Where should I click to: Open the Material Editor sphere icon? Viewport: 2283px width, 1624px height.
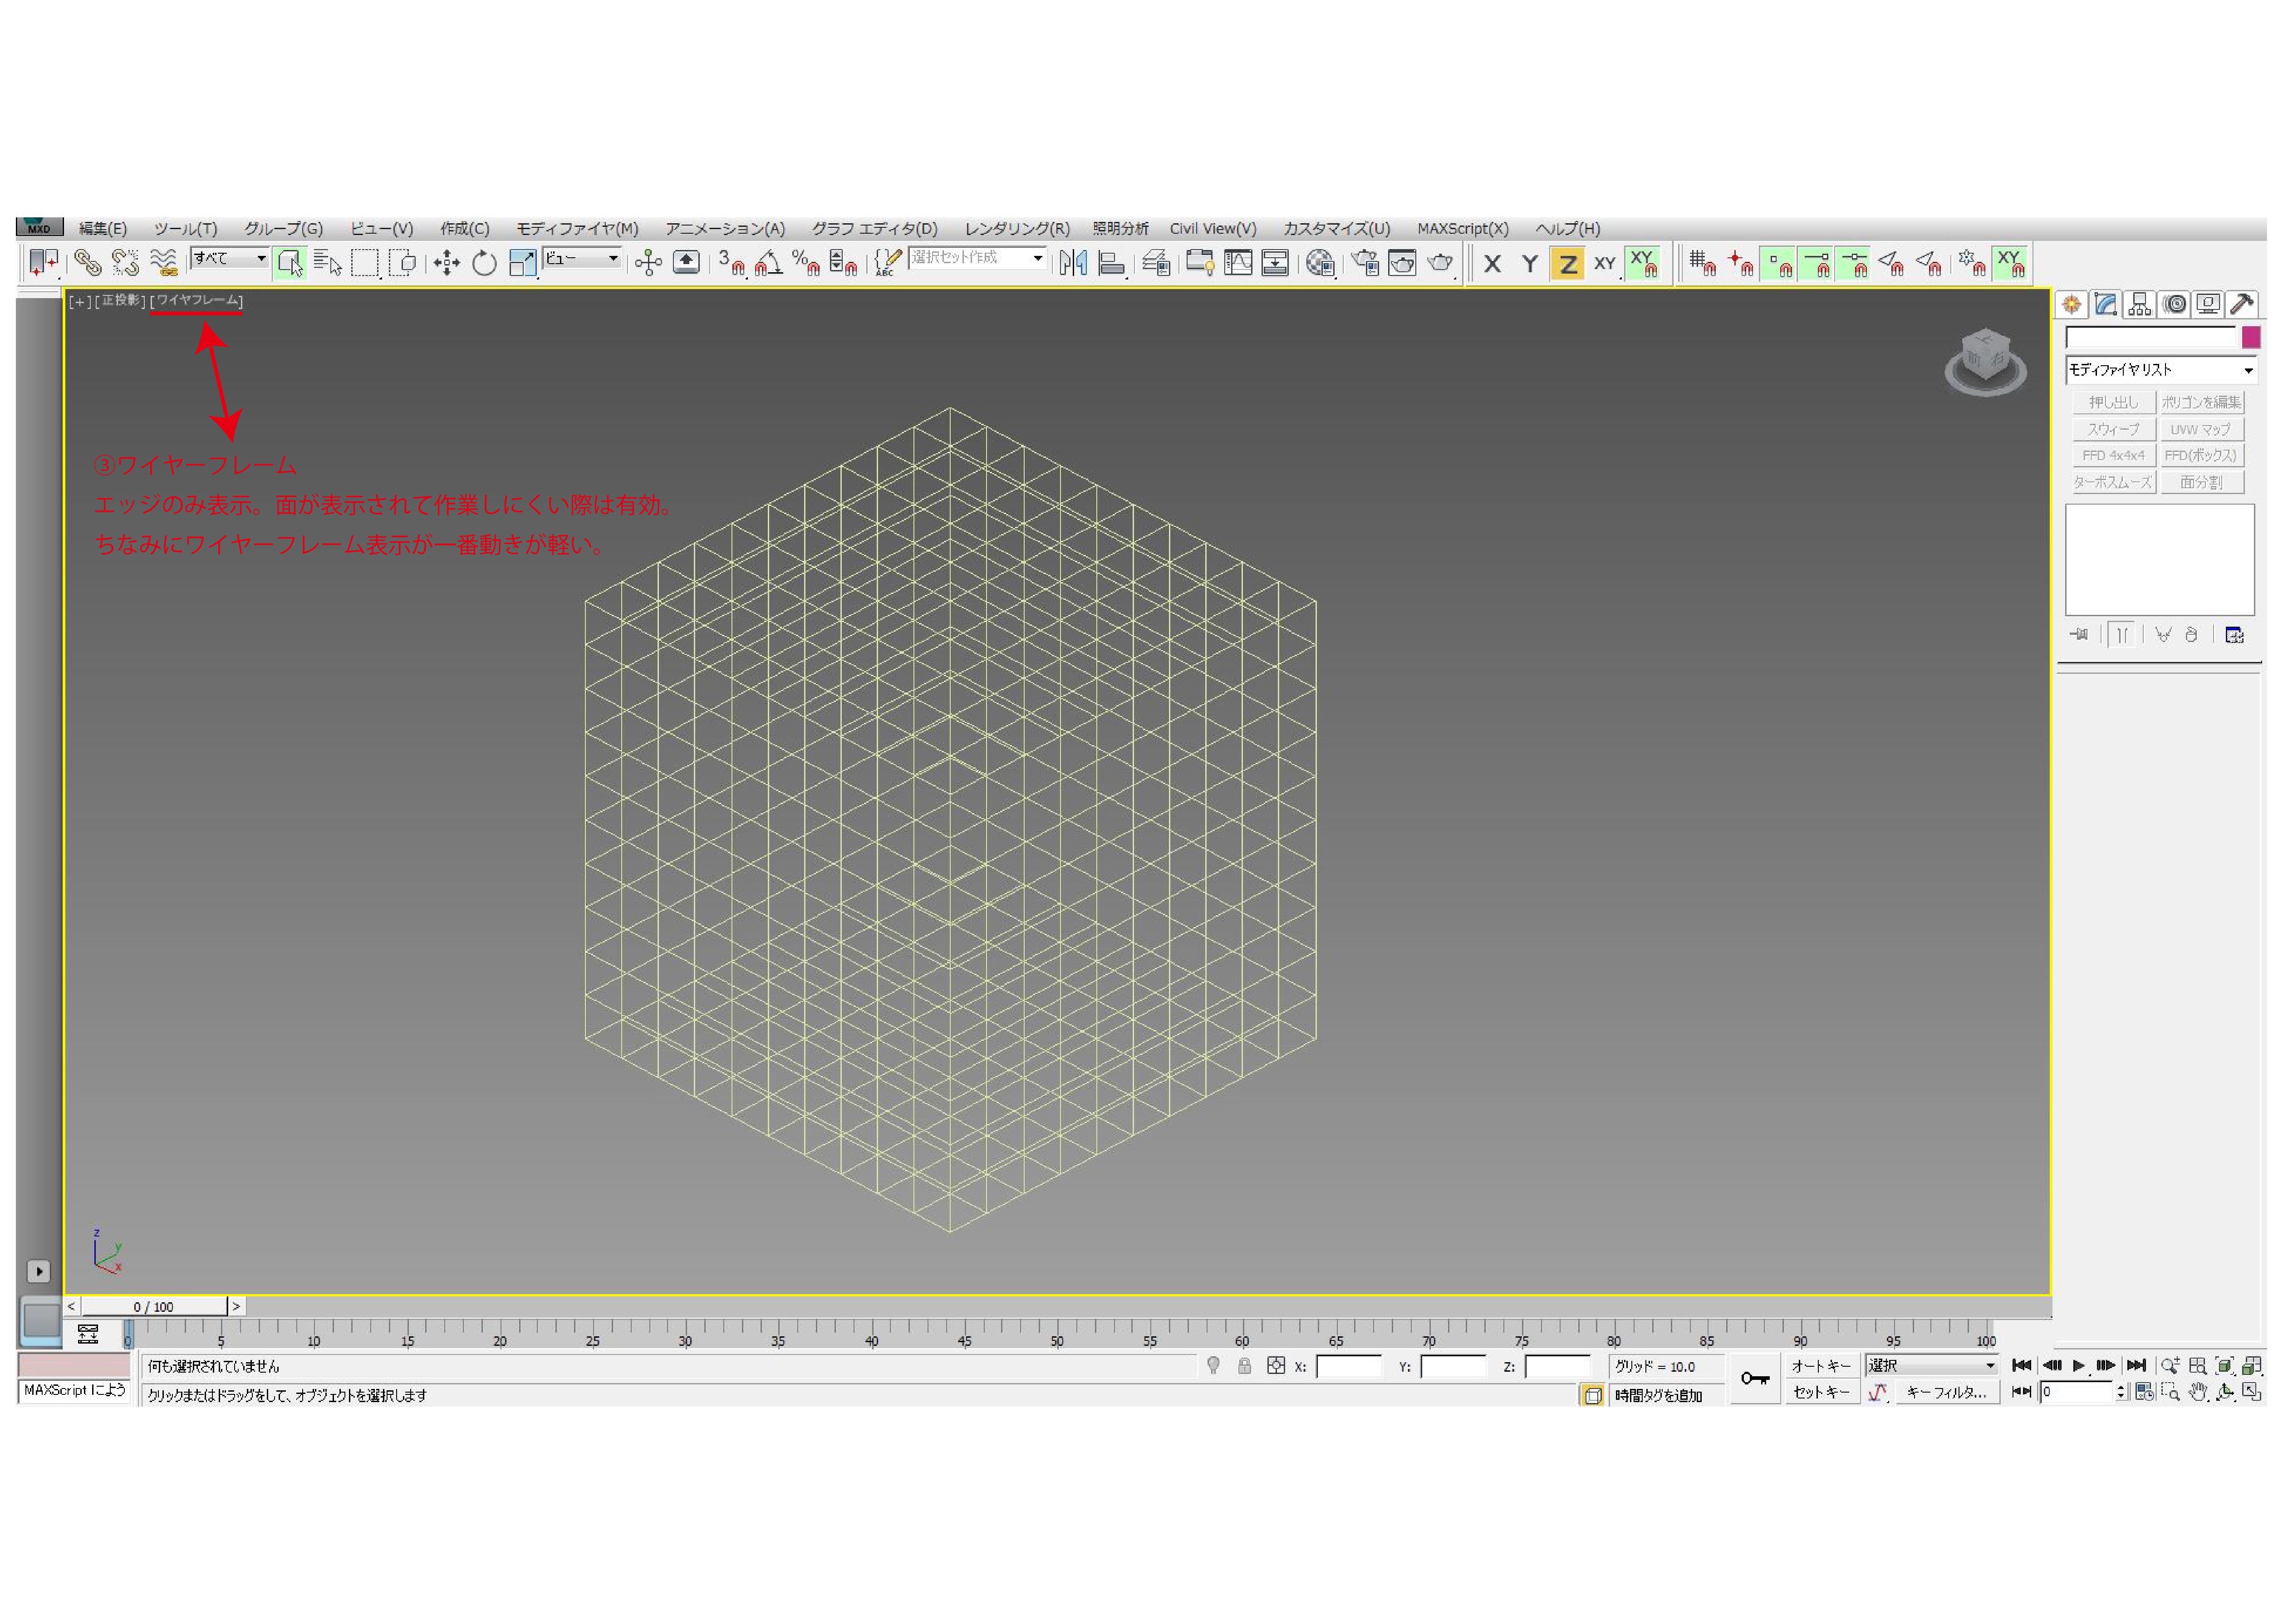tap(1320, 263)
